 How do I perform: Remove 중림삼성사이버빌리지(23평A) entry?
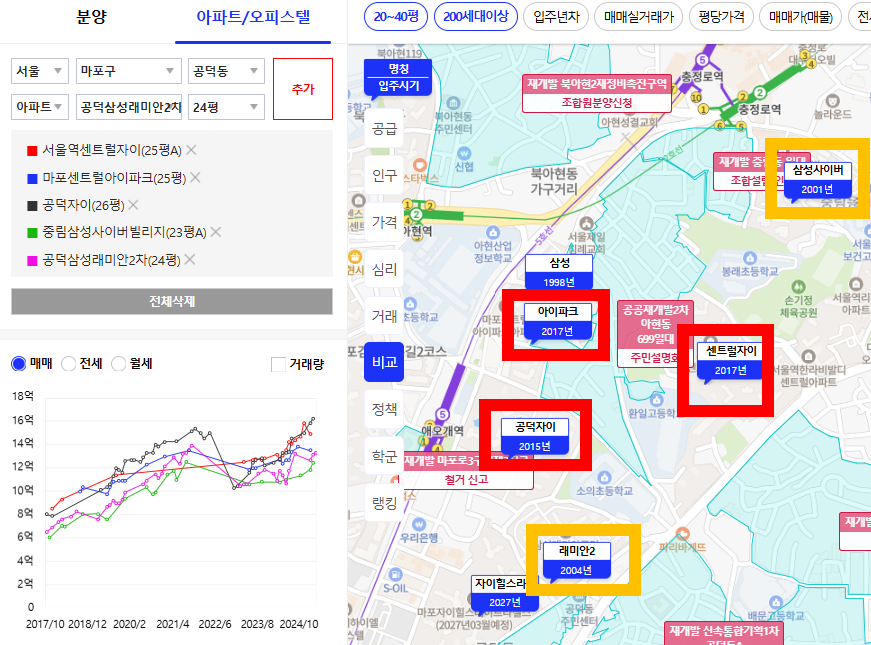pos(216,232)
